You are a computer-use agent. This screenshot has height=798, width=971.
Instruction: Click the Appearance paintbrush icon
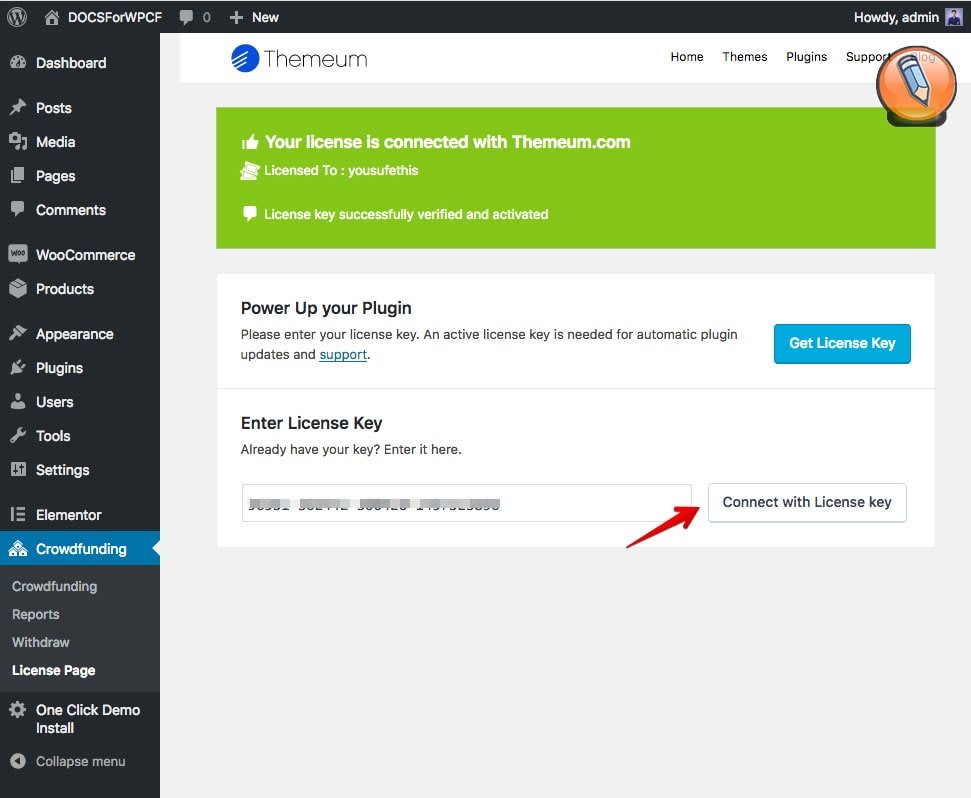pyautogui.click(x=18, y=333)
